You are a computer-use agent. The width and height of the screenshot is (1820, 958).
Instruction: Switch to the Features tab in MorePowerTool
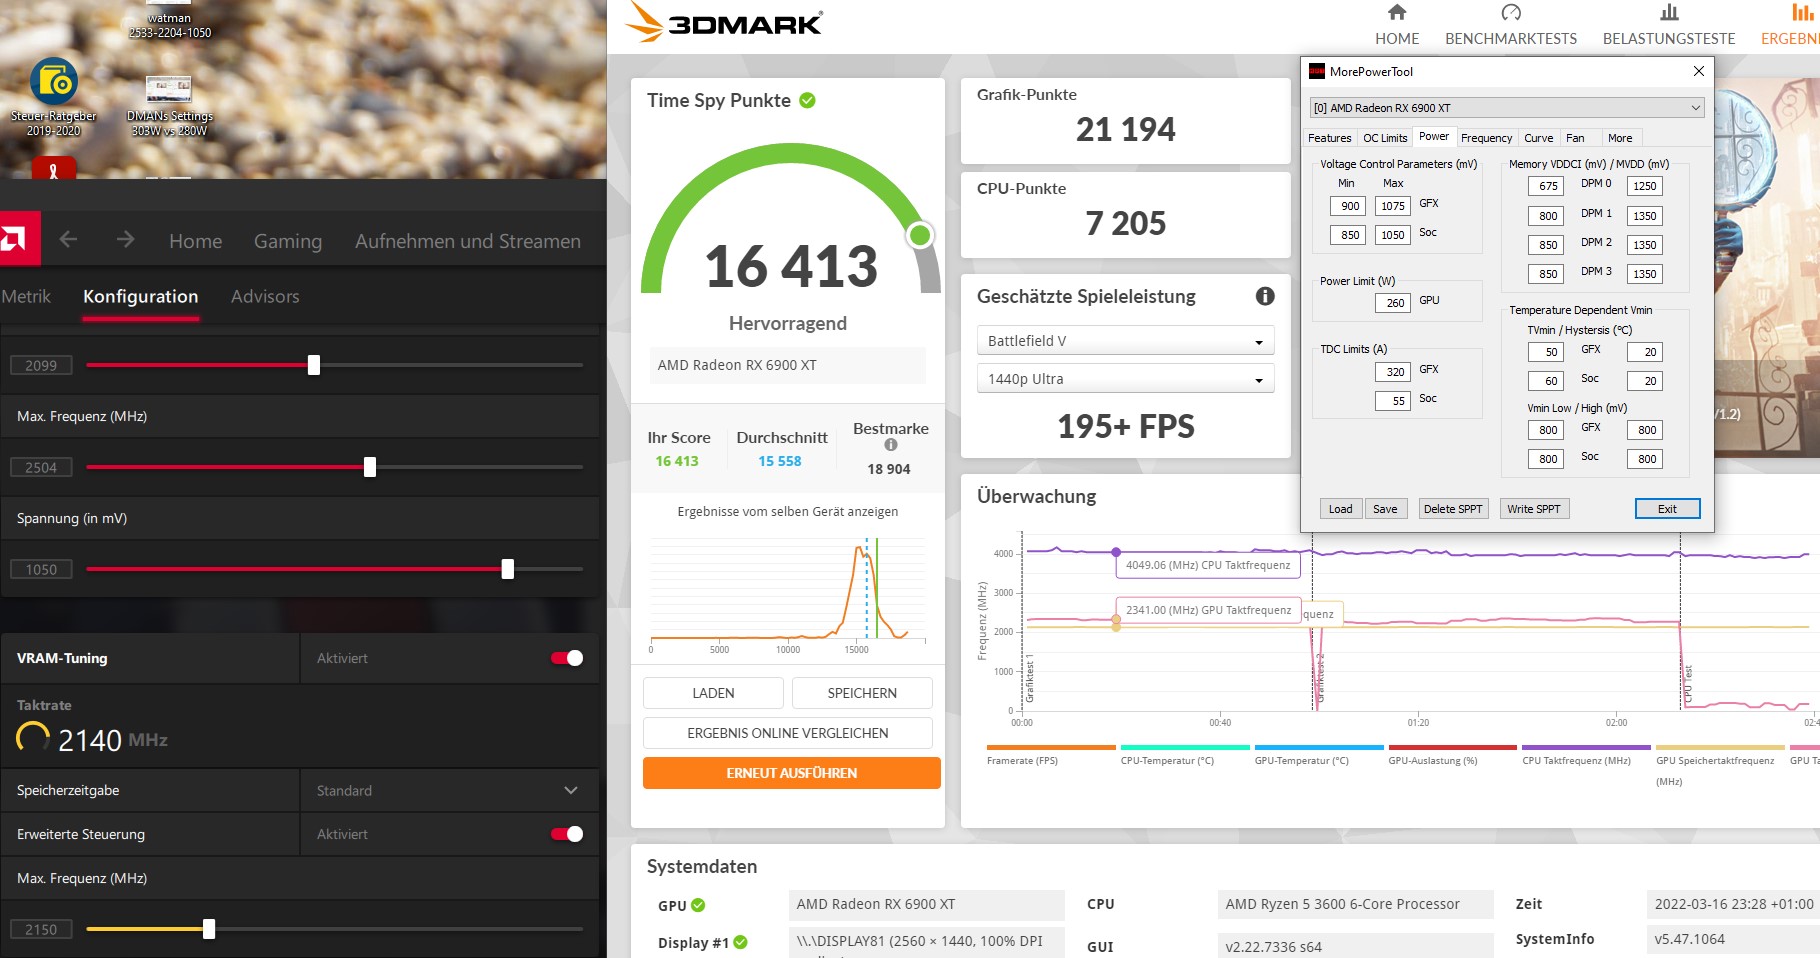coord(1330,138)
